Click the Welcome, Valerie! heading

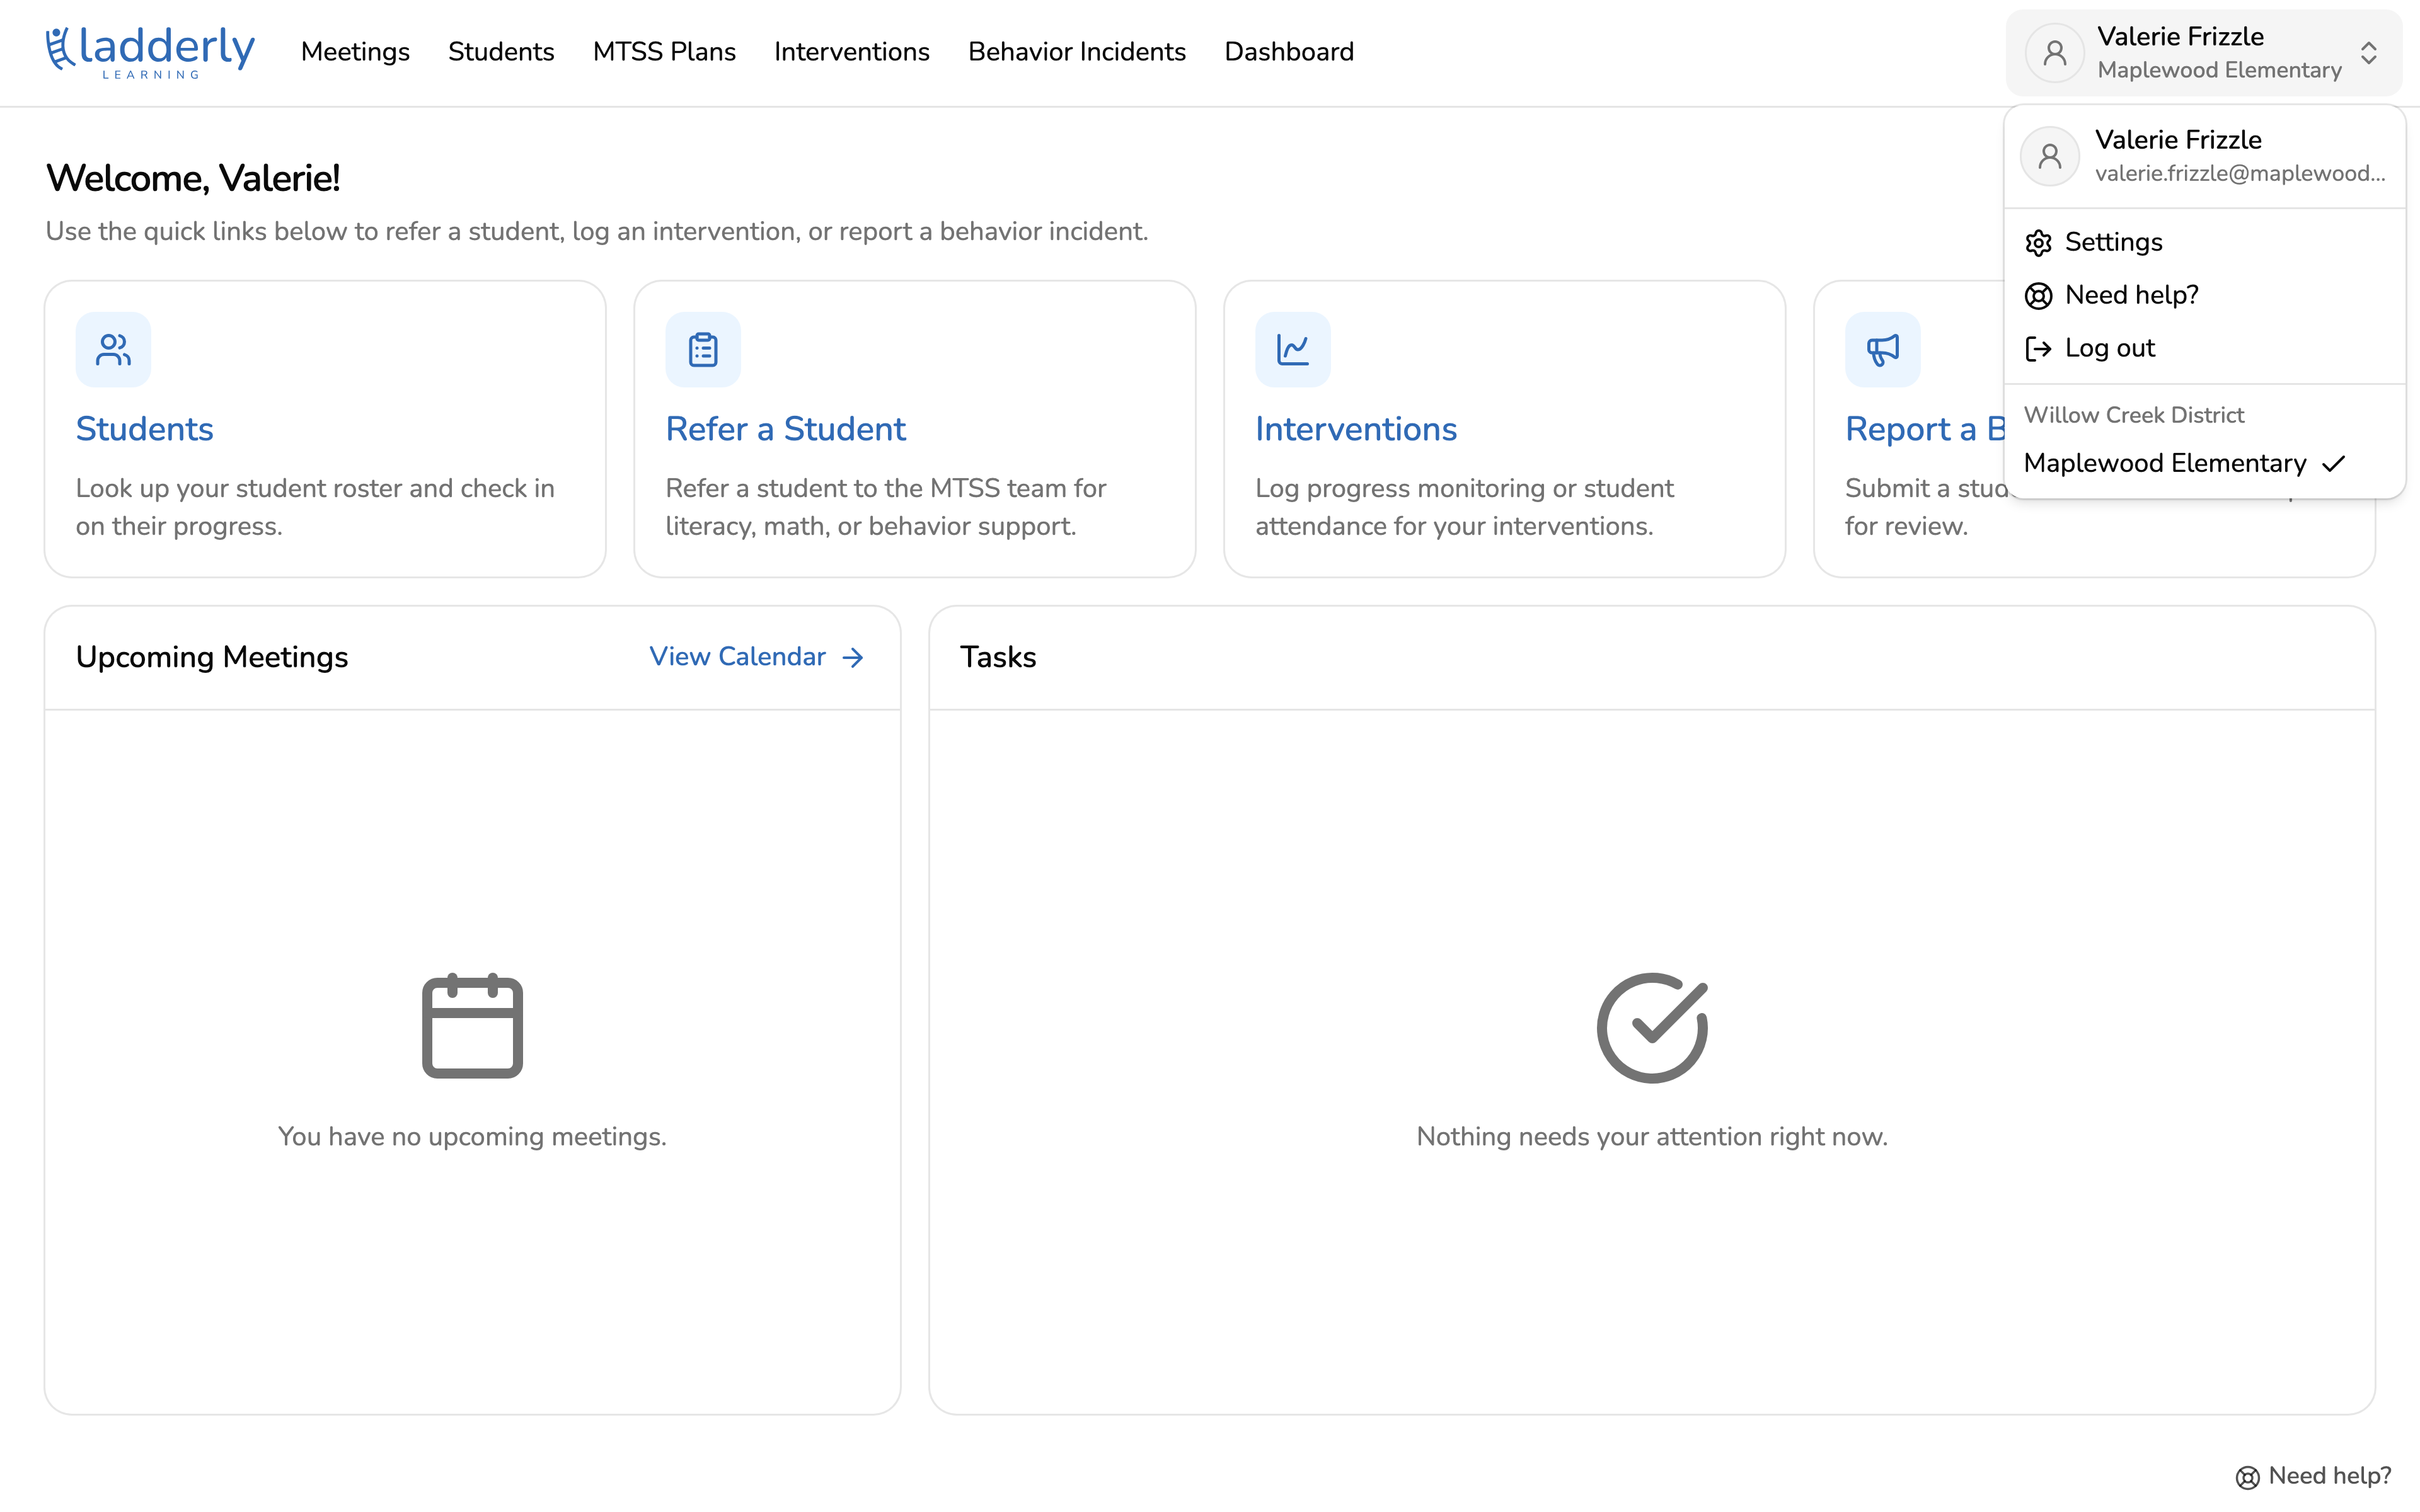pos(193,178)
